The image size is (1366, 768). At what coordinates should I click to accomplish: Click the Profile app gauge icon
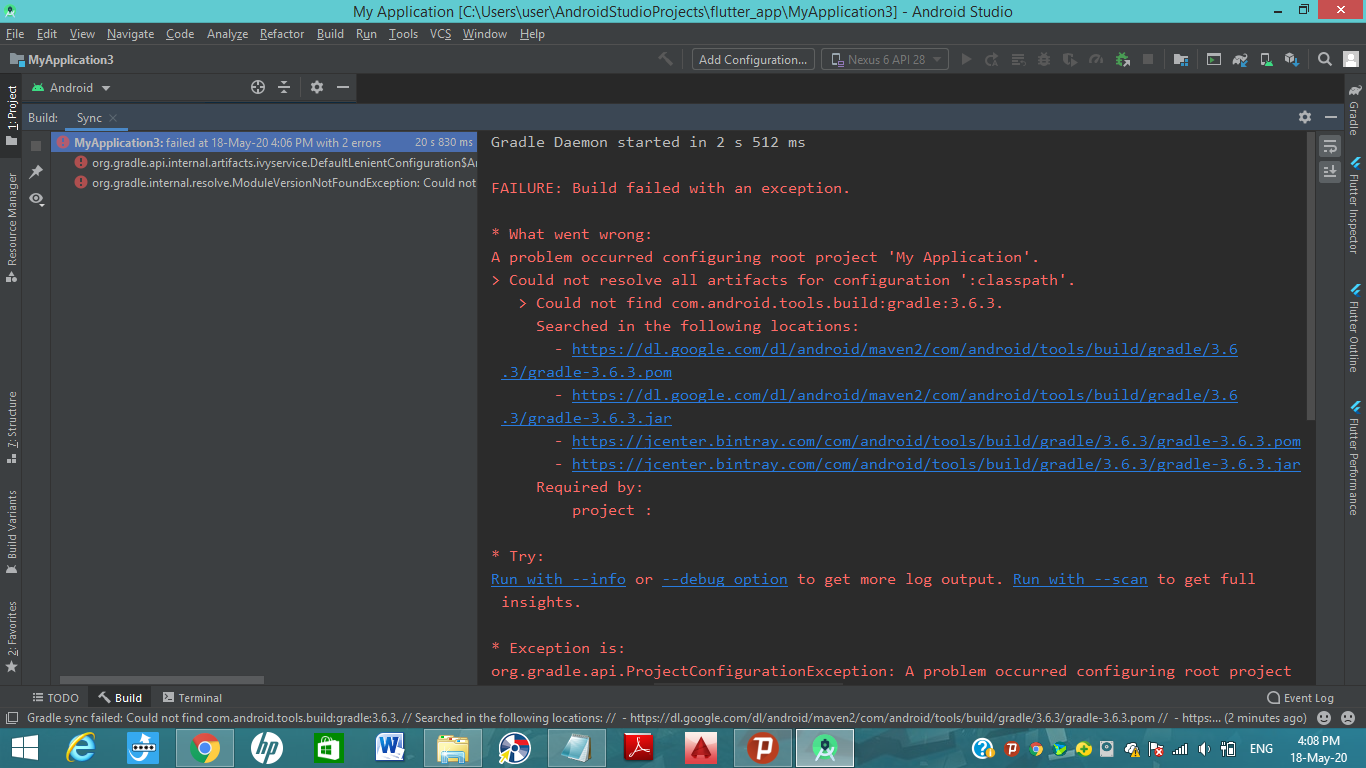[1096, 59]
